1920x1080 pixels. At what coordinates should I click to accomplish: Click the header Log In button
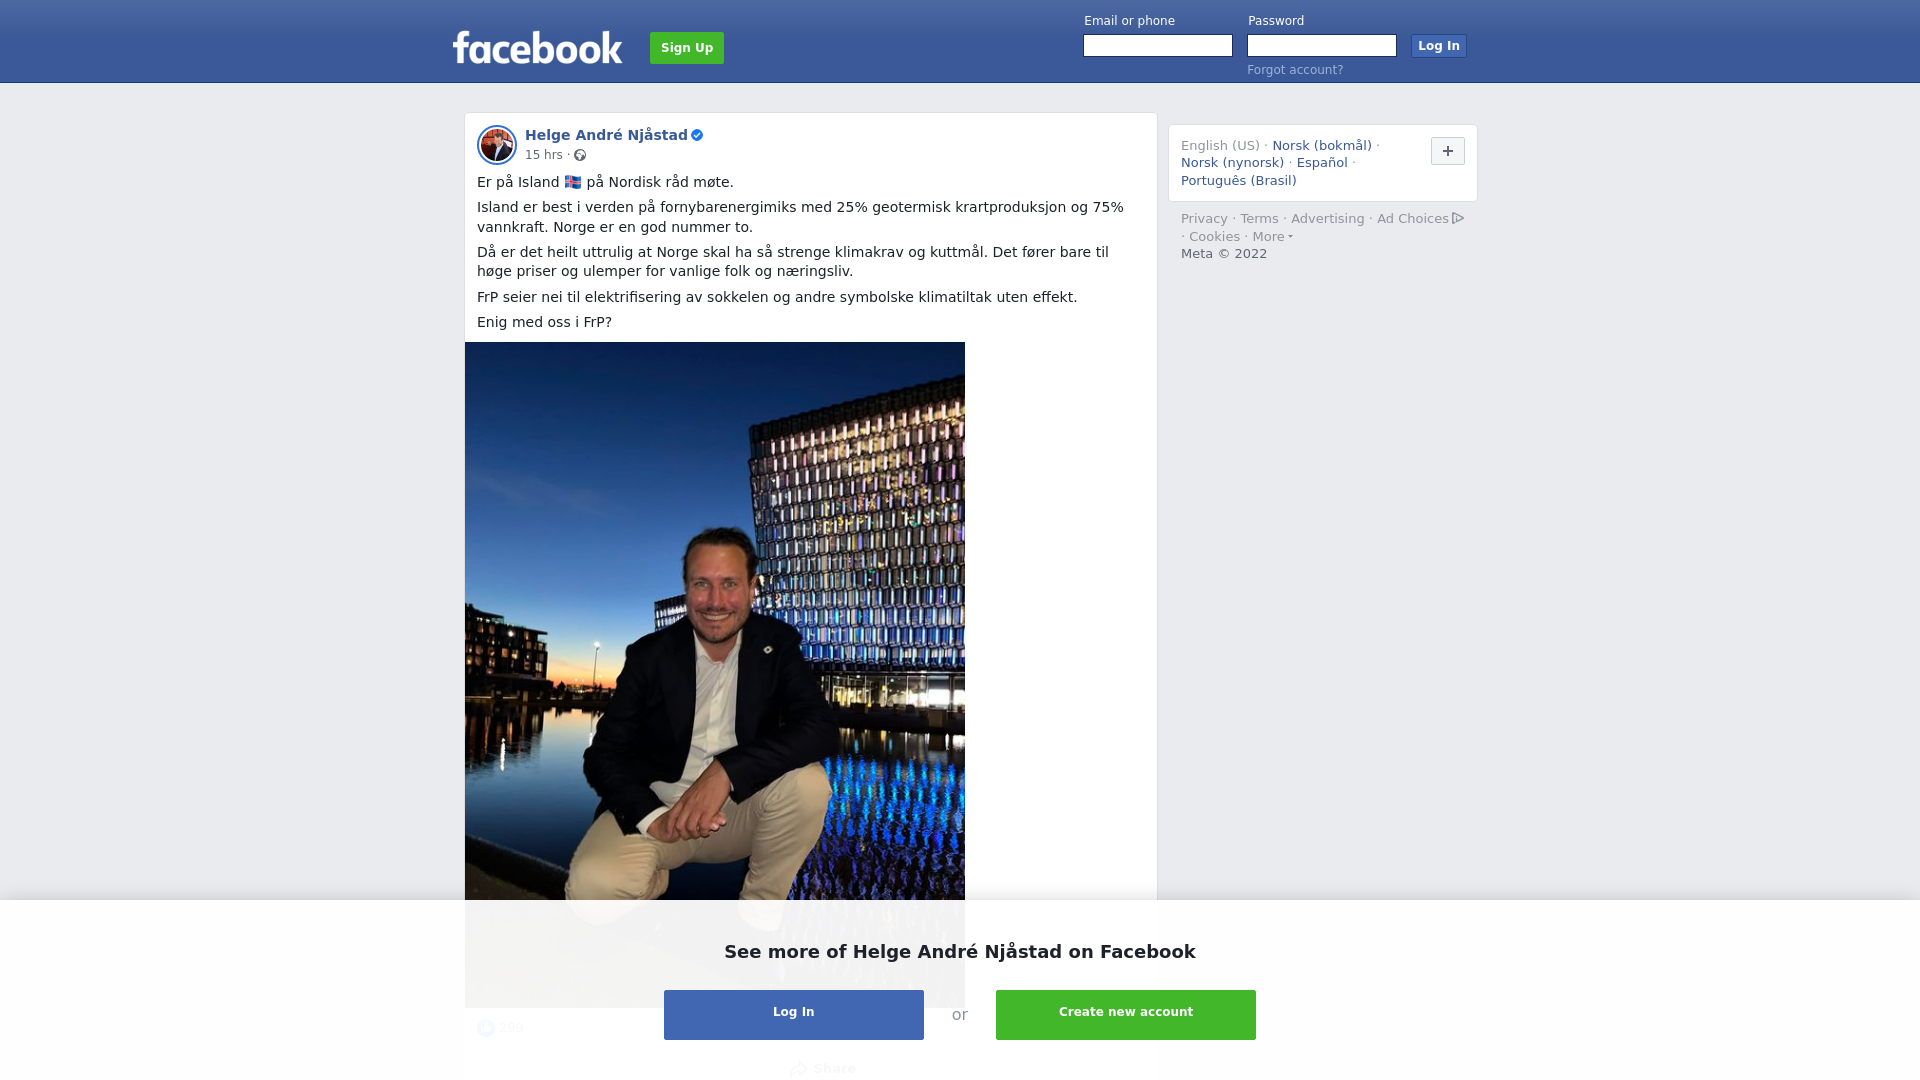pyautogui.click(x=1439, y=46)
